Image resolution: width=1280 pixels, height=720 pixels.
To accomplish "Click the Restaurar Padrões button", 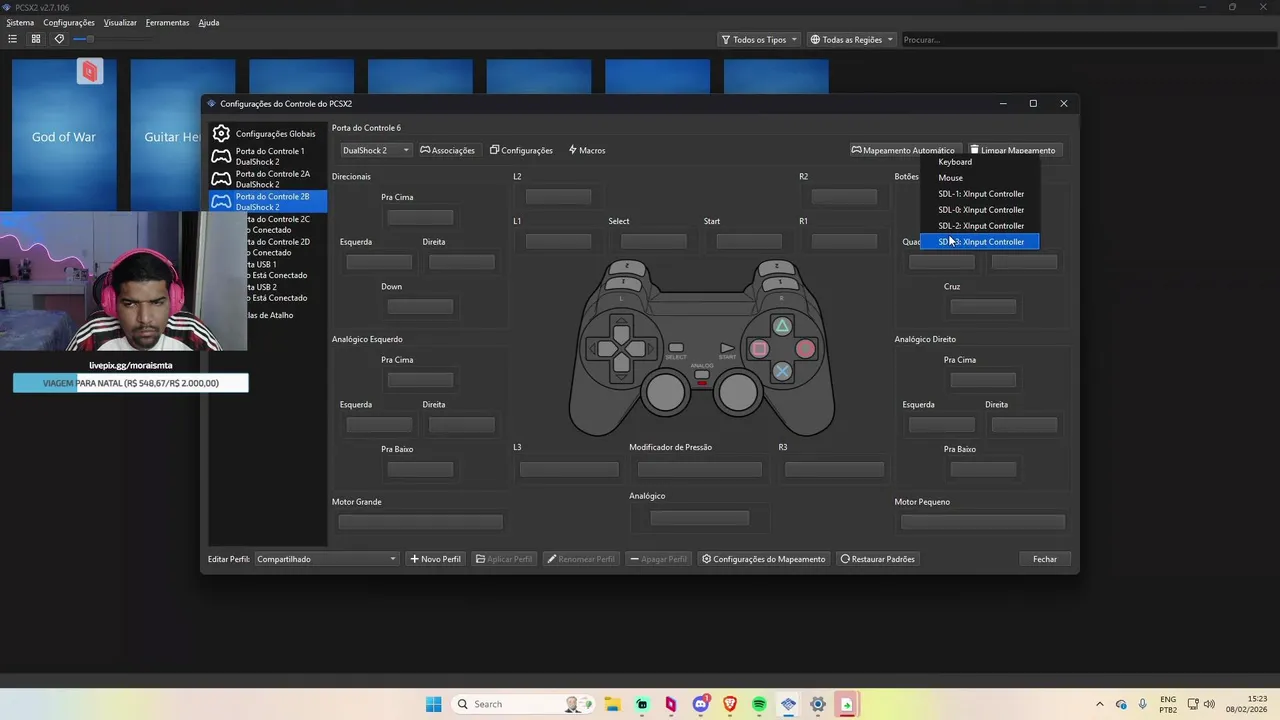I will pyautogui.click(x=877, y=559).
